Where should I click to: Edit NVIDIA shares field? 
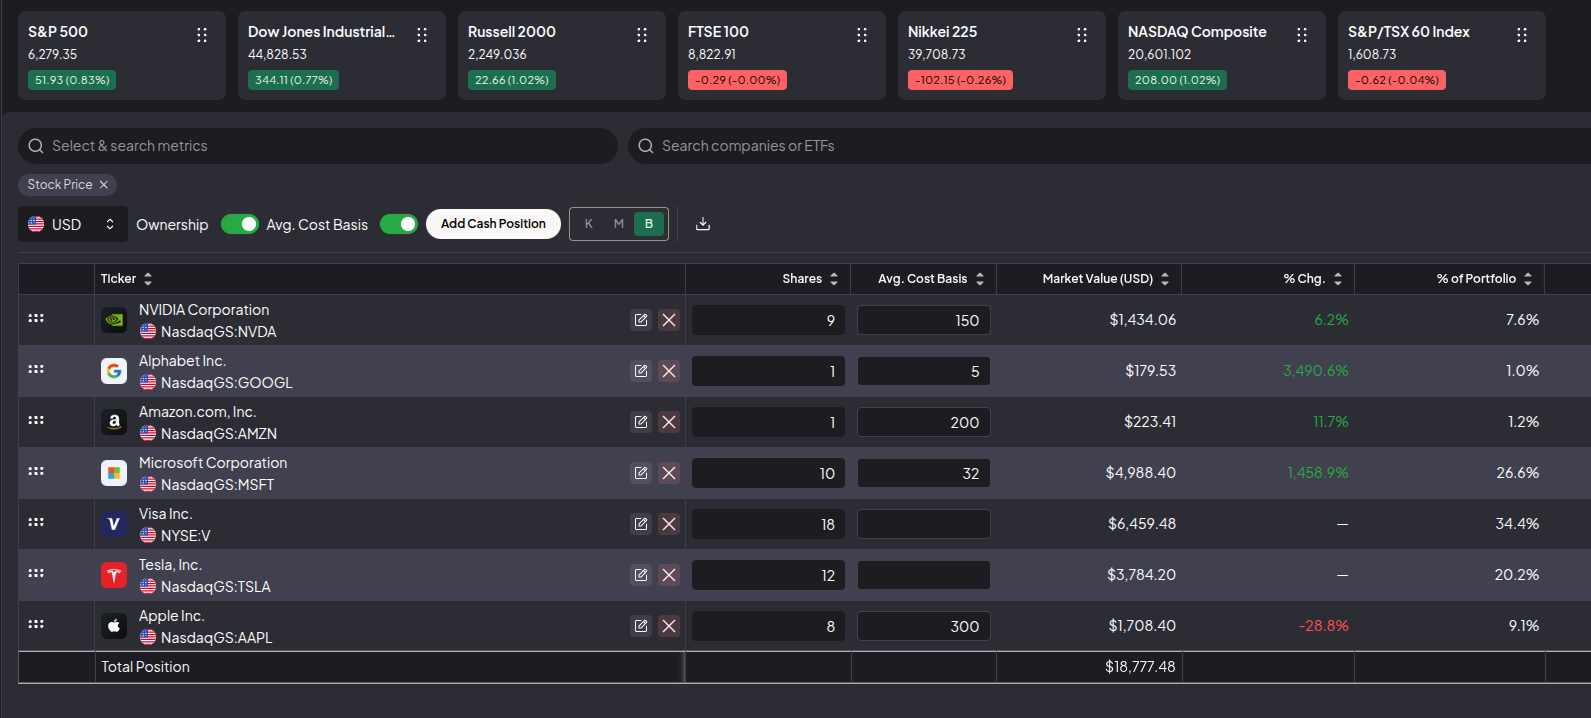coord(768,320)
